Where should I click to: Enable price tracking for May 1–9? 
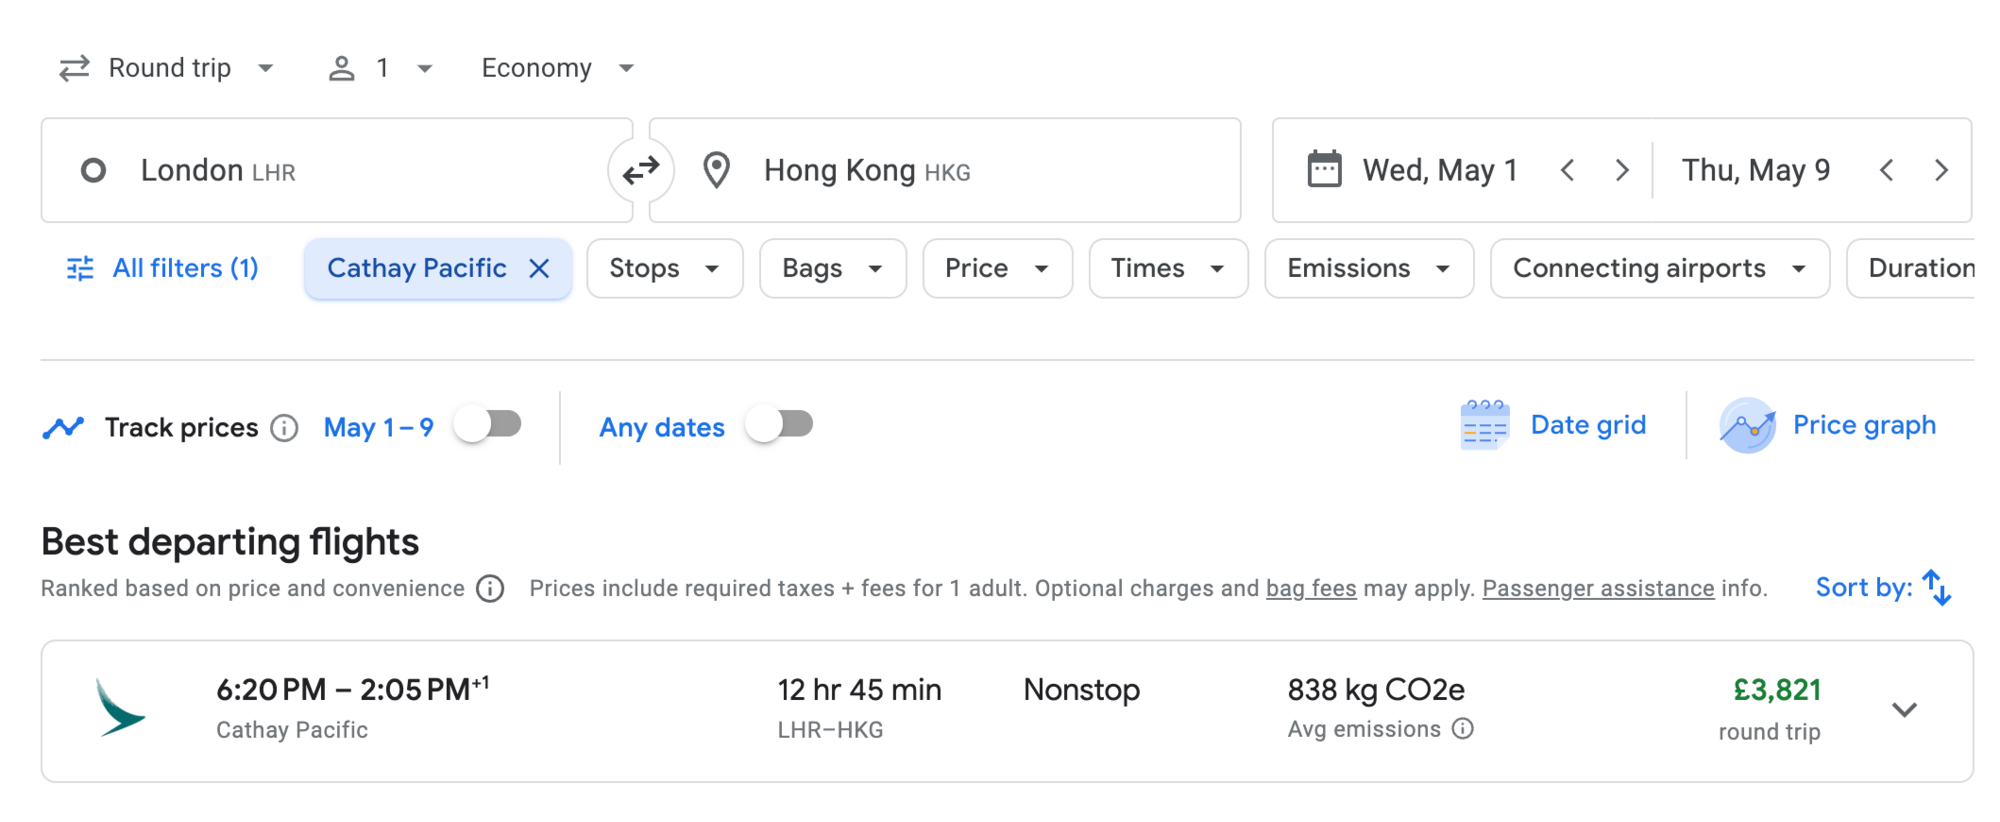pos(488,425)
